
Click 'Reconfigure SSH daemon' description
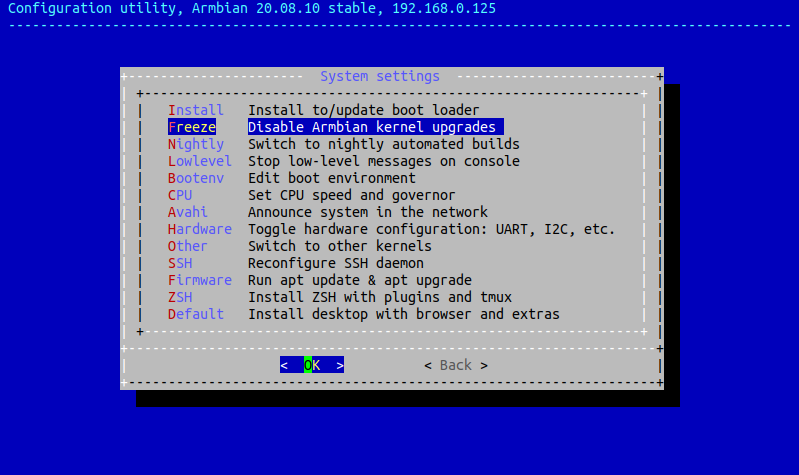(336, 263)
